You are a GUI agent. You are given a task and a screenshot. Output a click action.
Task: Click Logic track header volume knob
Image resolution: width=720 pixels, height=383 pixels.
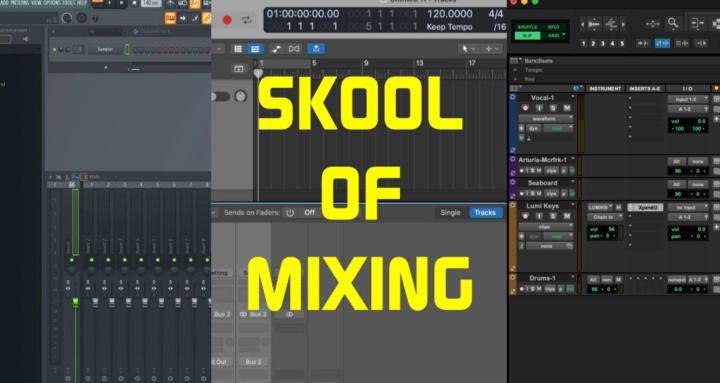[240, 96]
